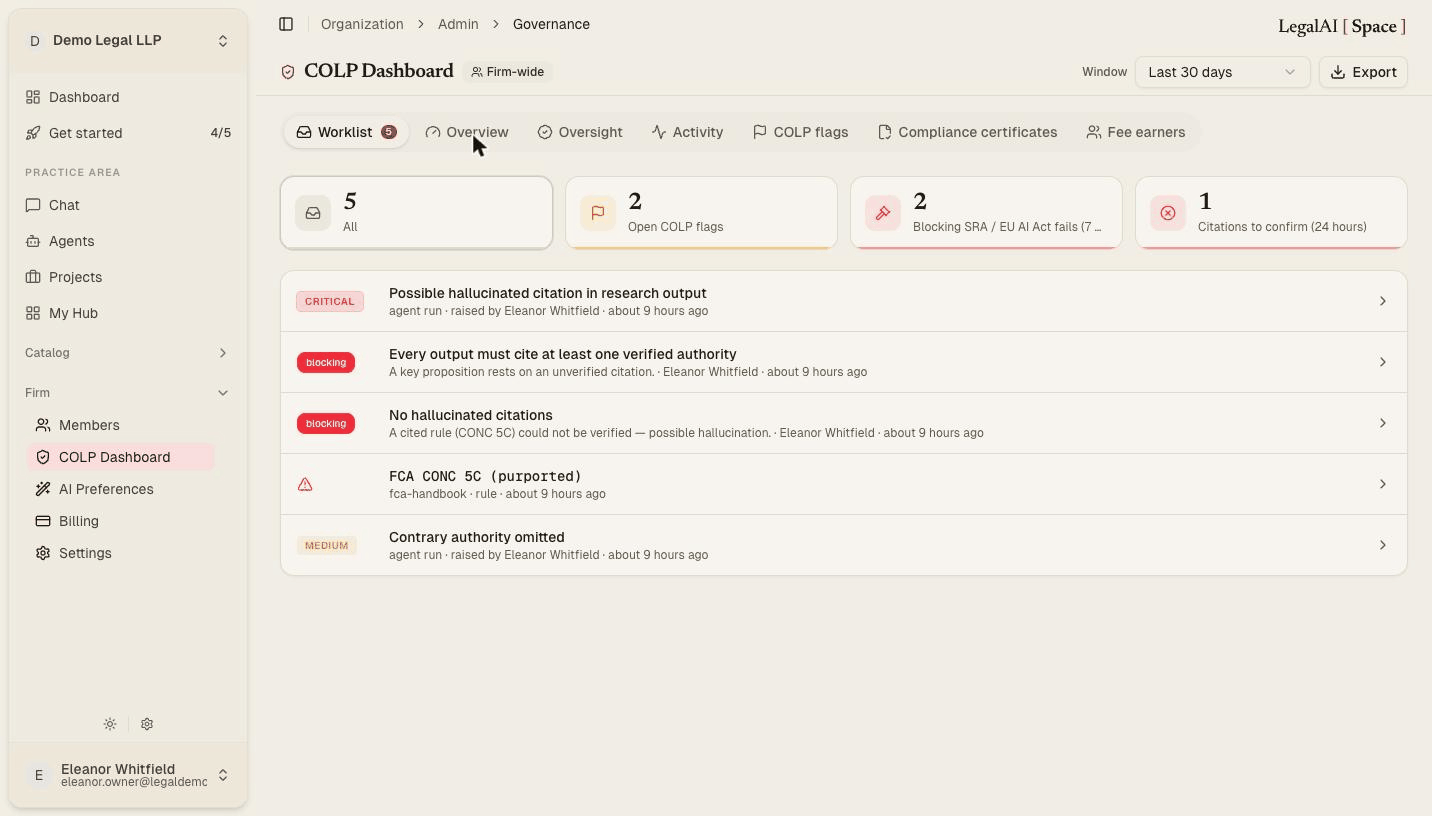Viewport: 1432px width, 816px height.
Task: Switch to the Overview tab
Action: [467, 132]
